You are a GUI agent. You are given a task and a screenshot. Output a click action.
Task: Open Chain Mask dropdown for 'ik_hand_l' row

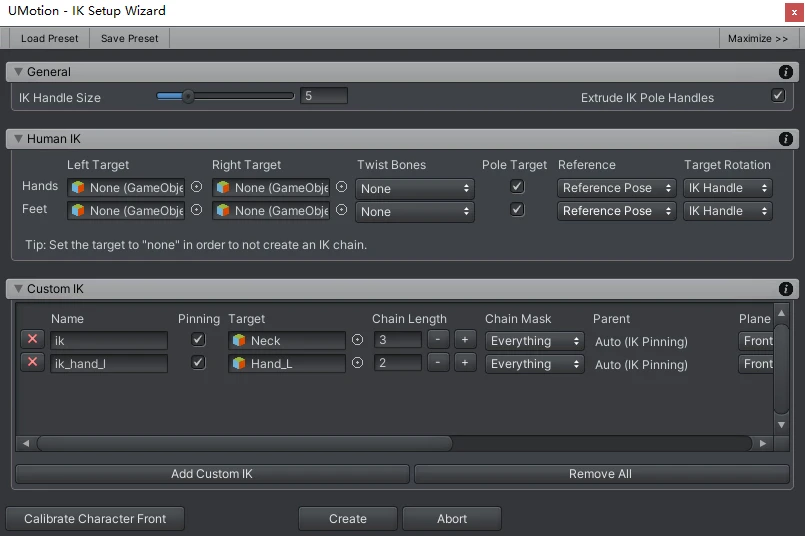pos(534,364)
